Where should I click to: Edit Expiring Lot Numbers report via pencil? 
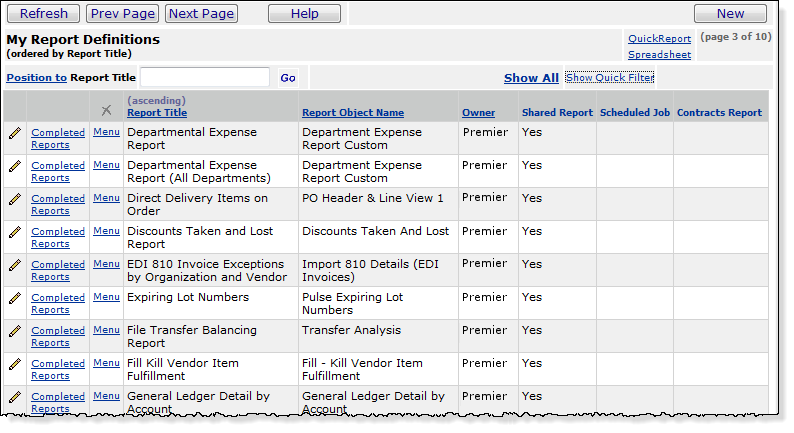pyautogui.click(x=14, y=297)
